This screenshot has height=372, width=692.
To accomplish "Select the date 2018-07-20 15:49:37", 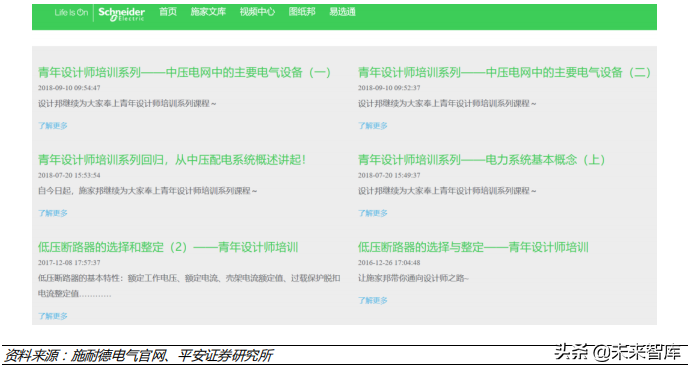I will (389, 175).
